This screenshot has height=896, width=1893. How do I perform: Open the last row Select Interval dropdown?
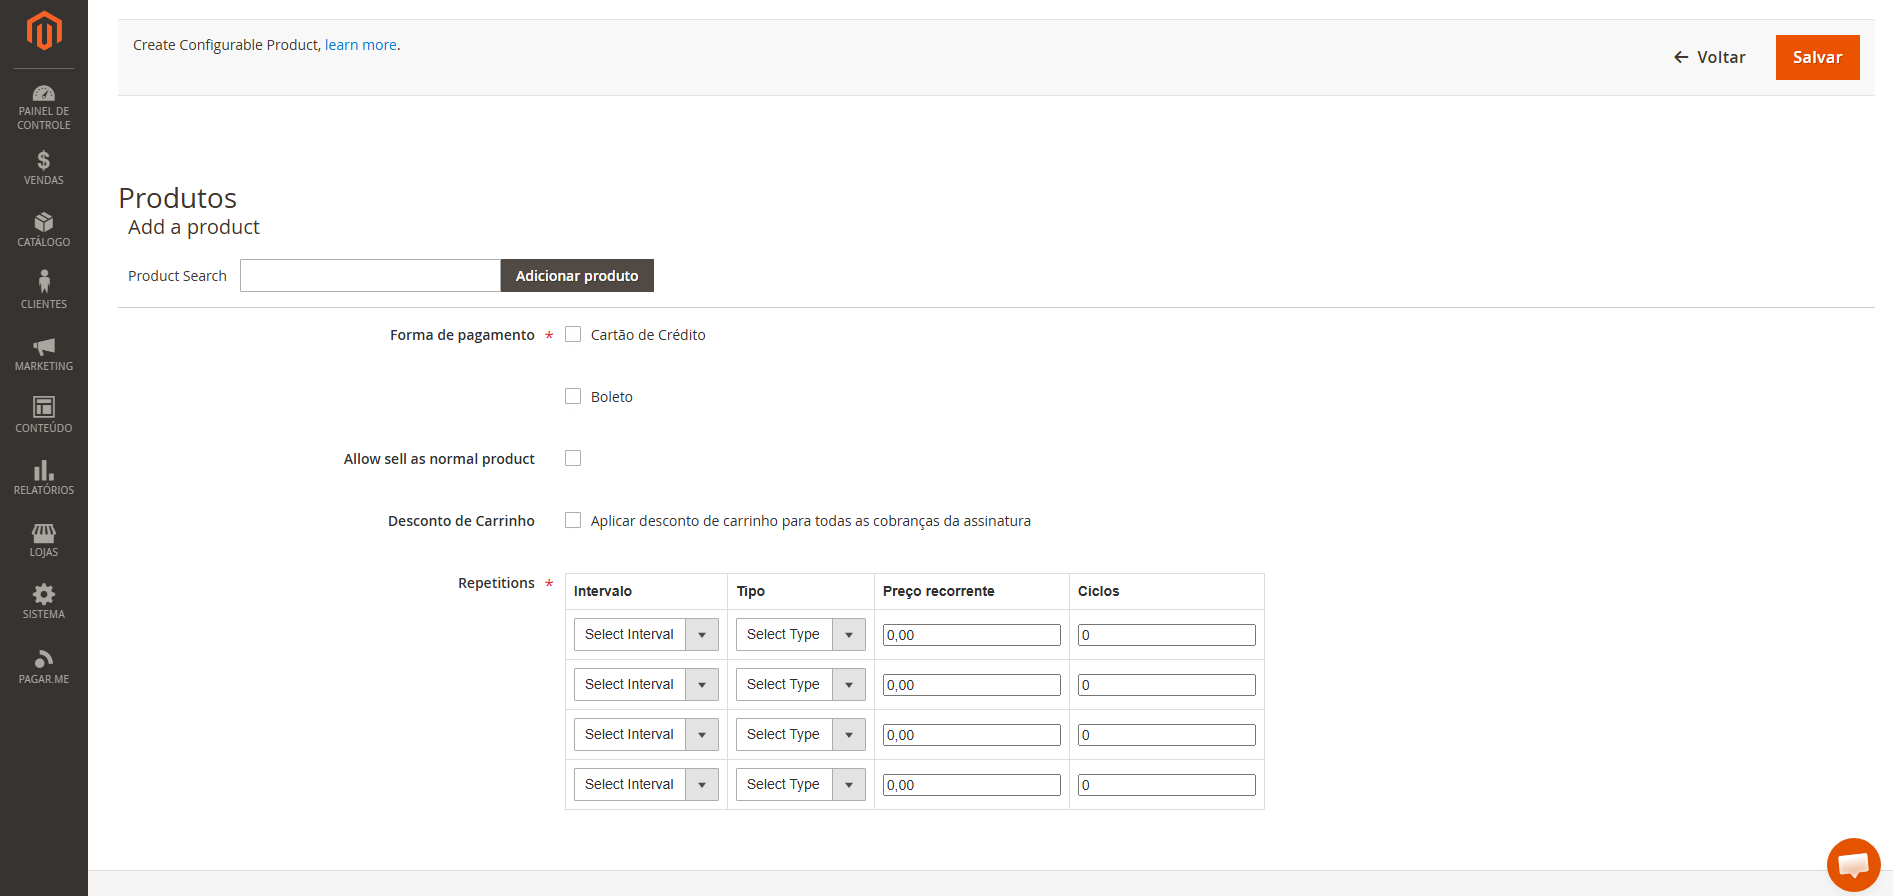pyautogui.click(x=646, y=785)
